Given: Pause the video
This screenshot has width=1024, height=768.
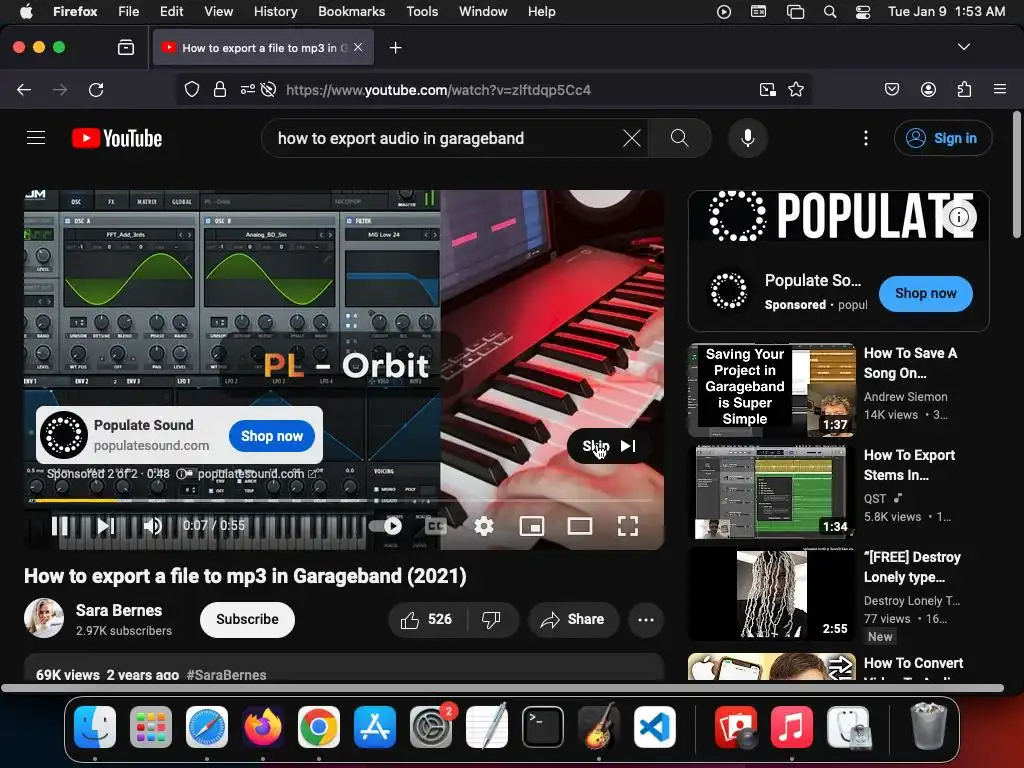Looking at the screenshot, I should click(x=60, y=526).
